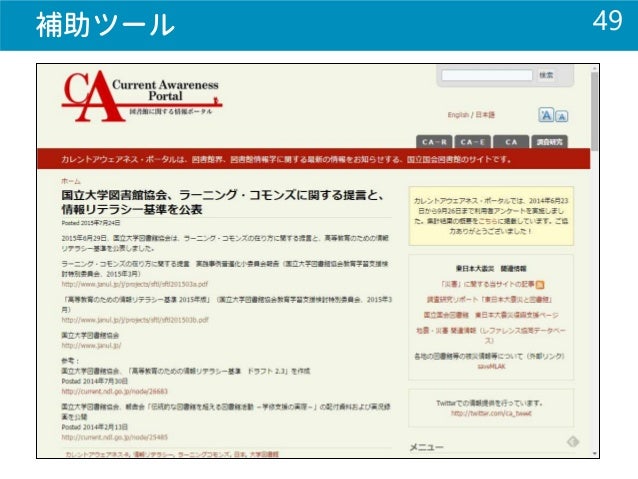Click the 東日本大震災 関連情報 heading
Image resolution: width=638 pixels, height=479 pixels.
[x=491, y=269]
